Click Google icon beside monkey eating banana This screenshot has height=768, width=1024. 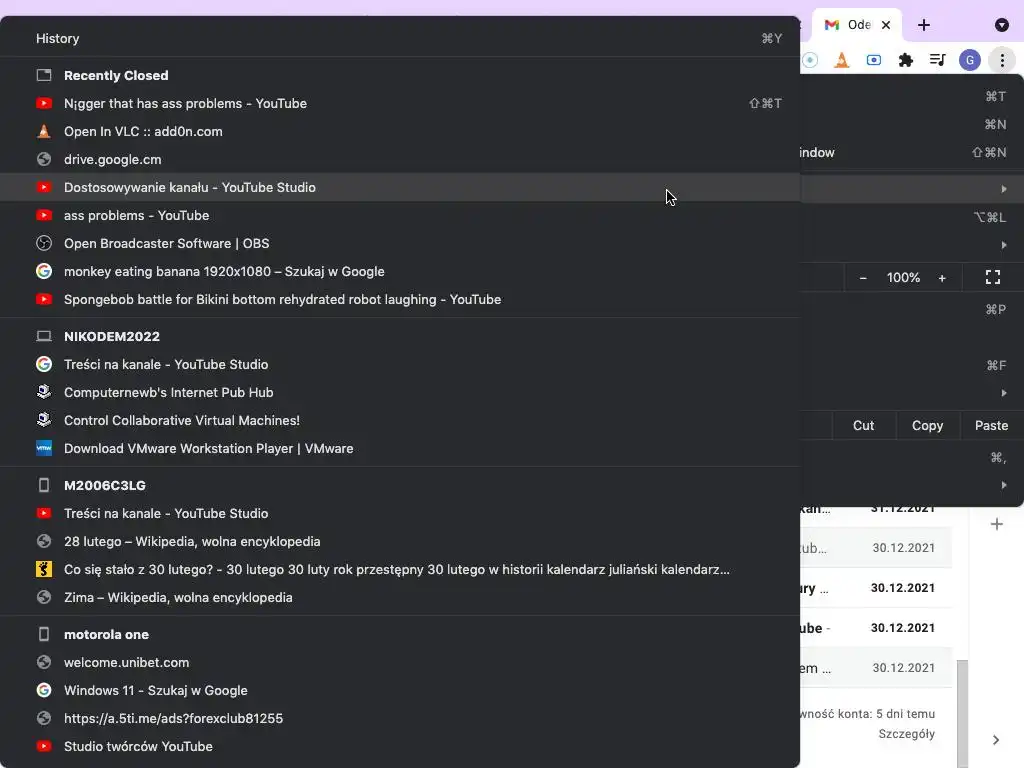[44, 272]
